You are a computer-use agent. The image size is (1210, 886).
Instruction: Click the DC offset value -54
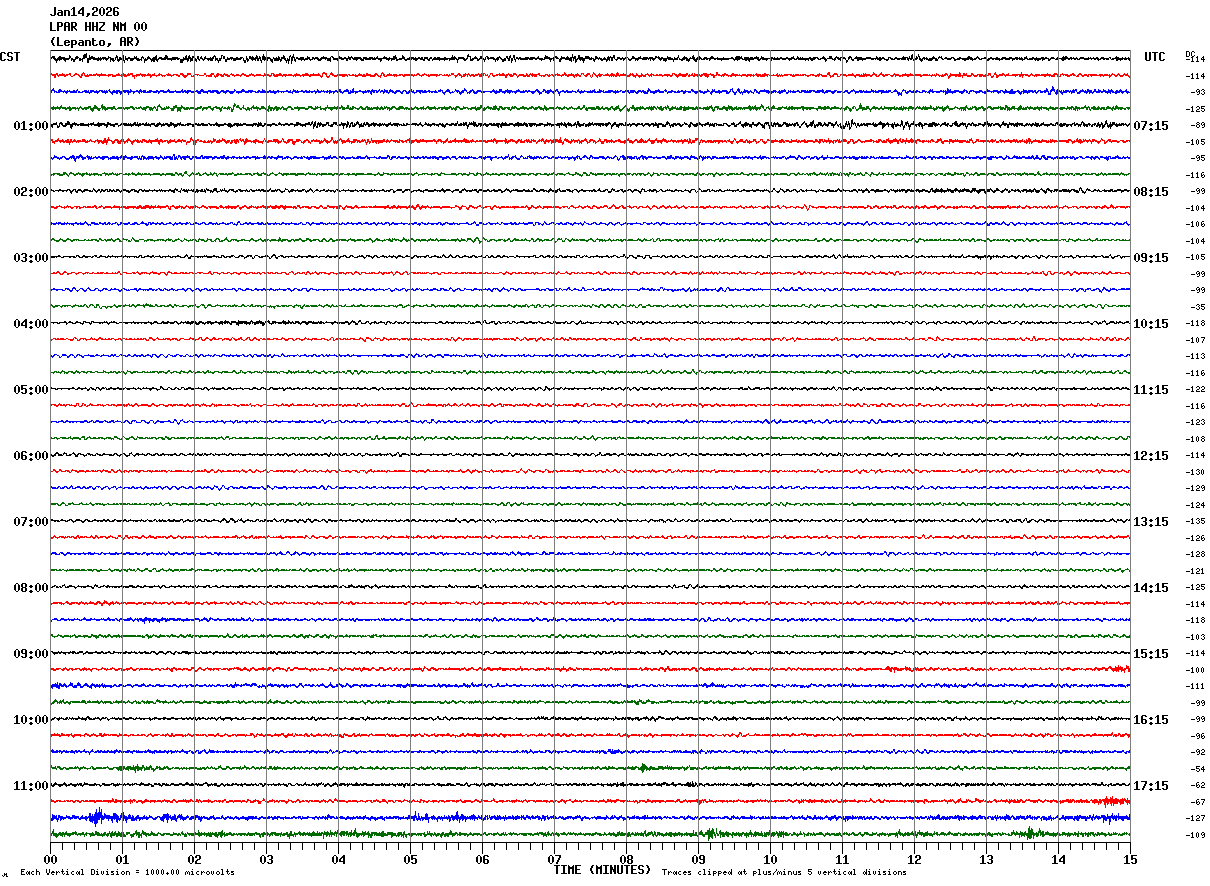1196,769
